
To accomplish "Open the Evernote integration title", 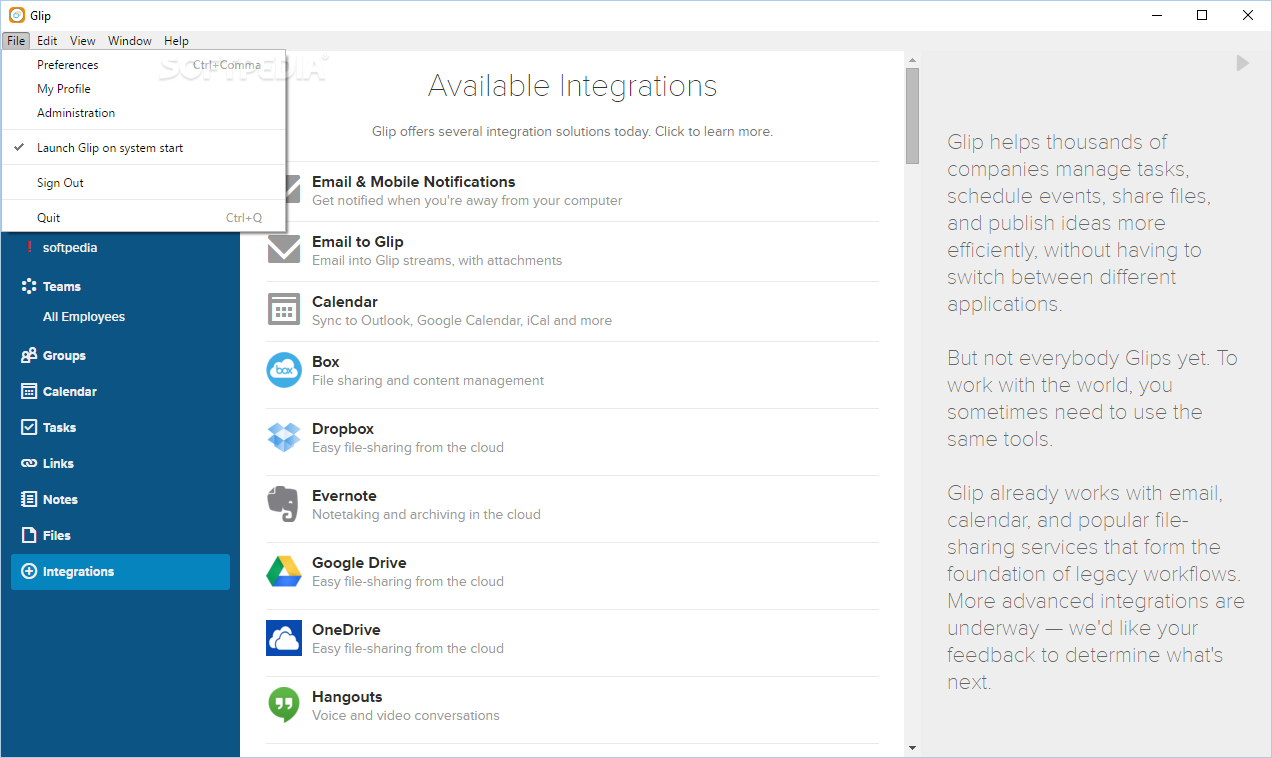I will pos(344,495).
